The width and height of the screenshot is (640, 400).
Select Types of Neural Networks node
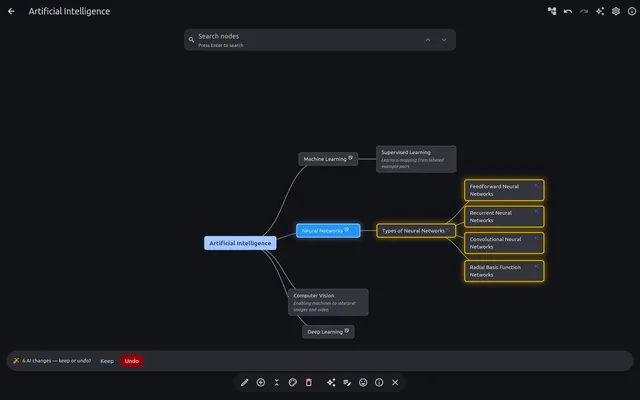pyautogui.click(x=416, y=231)
